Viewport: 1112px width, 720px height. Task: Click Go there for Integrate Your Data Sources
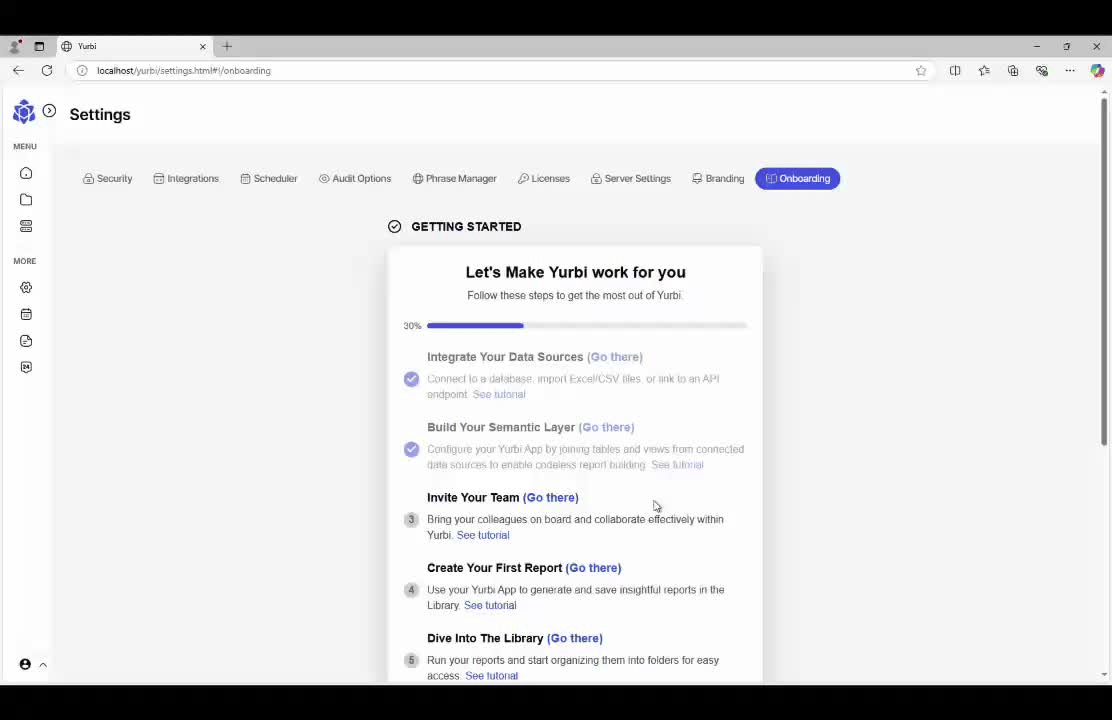pos(615,357)
